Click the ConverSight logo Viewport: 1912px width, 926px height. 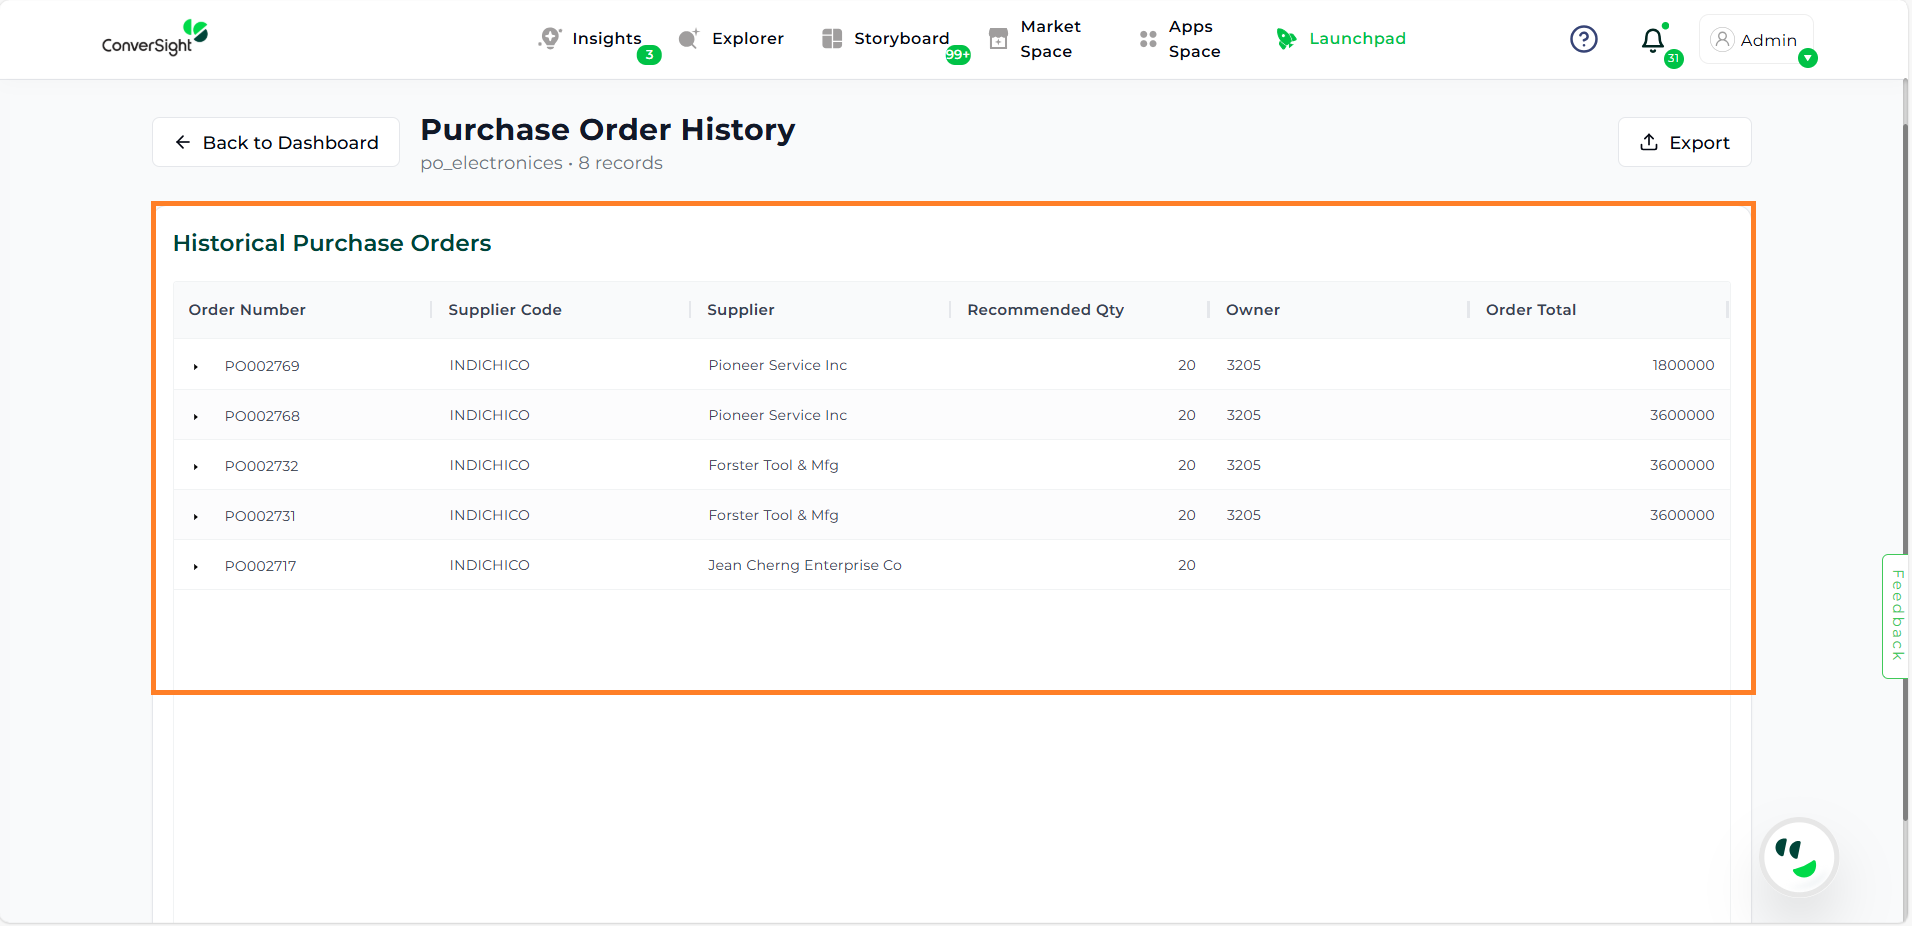point(155,38)
